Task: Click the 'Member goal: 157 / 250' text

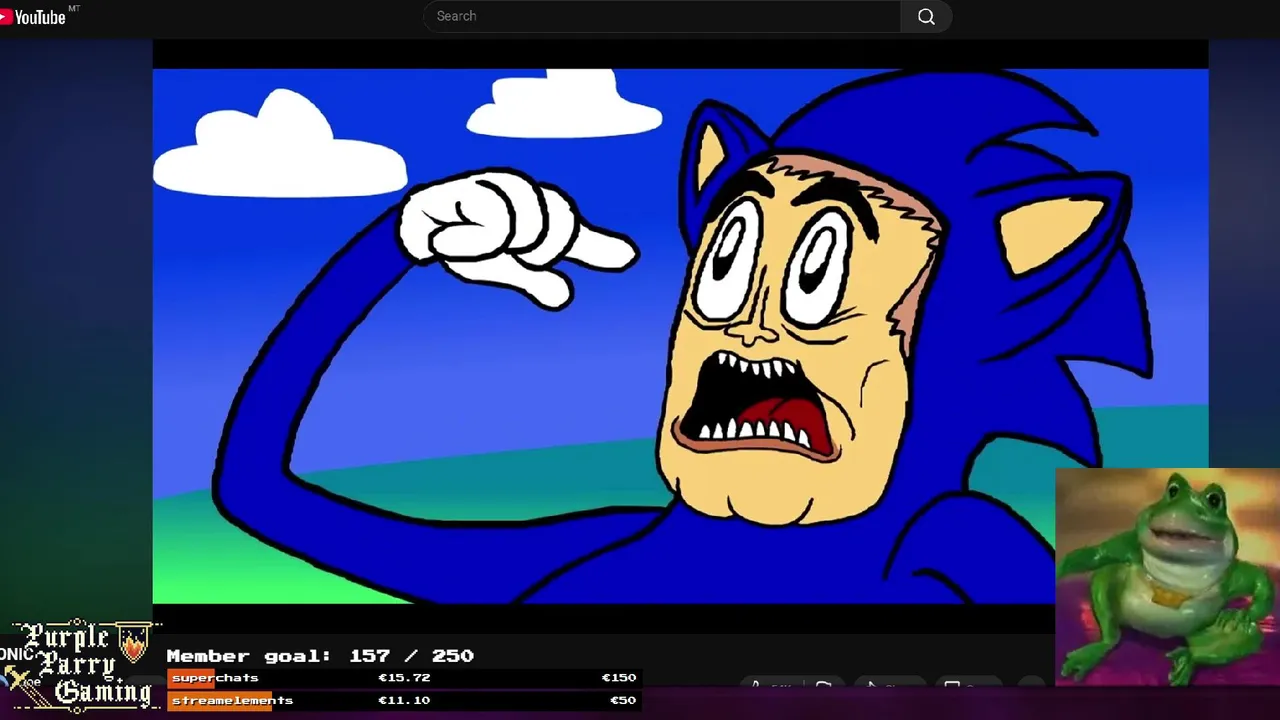Action: (320, 656)
